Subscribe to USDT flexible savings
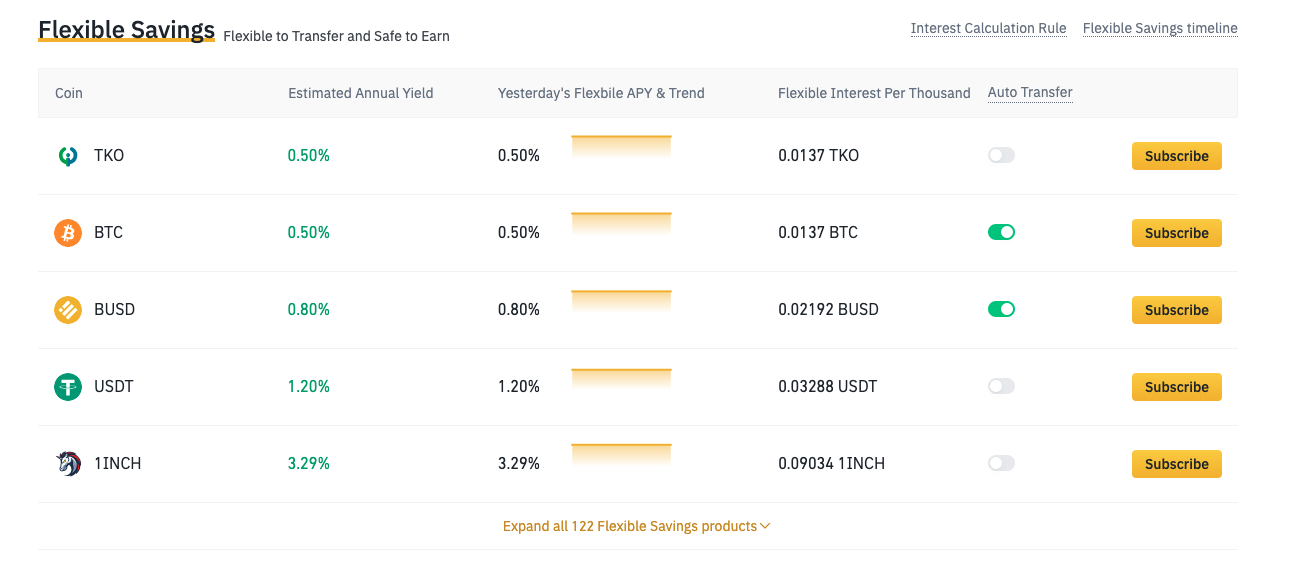1290x567 pixels. pos(1177,387)
